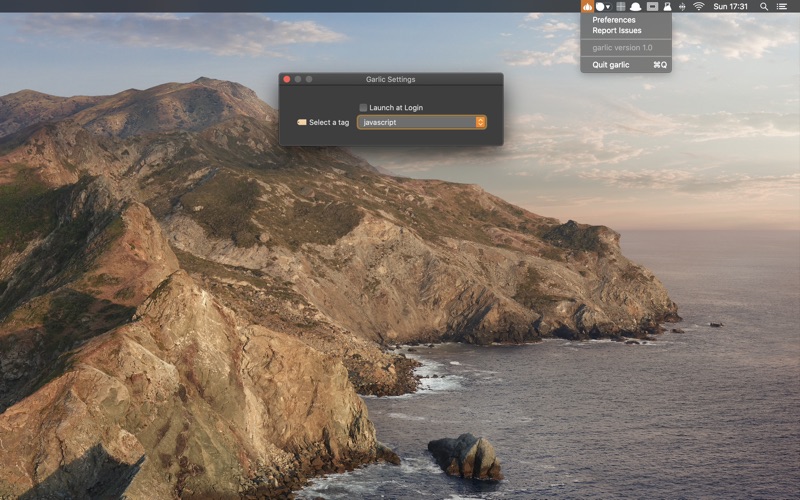Click Quit garlic menu entry
Image resolution: width=800 pixels, height=500 pixels.
coord(611,65)
